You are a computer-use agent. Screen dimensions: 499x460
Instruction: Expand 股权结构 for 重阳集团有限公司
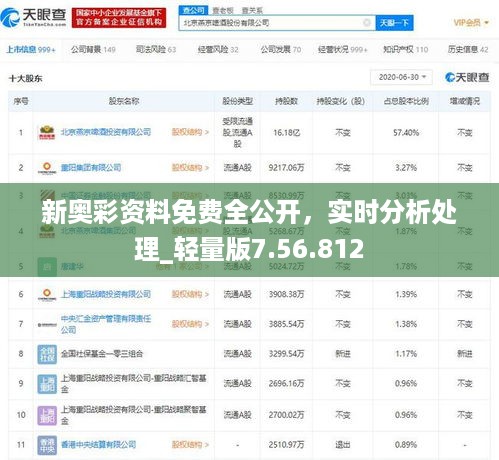190,167
